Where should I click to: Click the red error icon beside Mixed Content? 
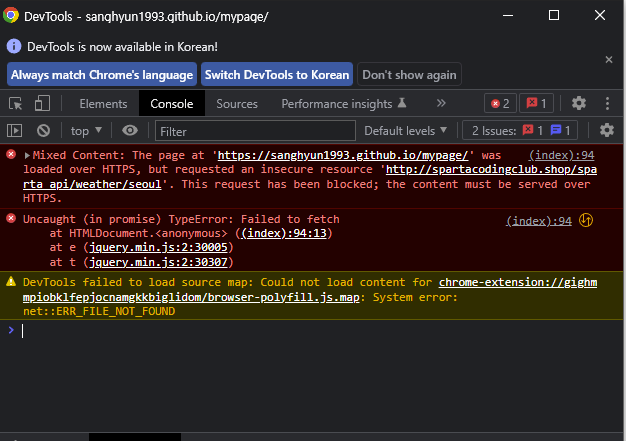coord(11,154)
